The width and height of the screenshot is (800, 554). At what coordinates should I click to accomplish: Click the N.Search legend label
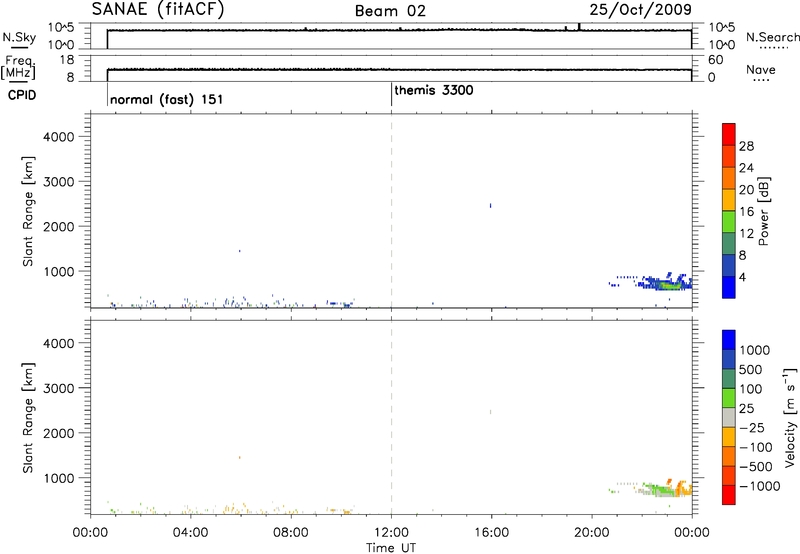[x=772, y=37]
